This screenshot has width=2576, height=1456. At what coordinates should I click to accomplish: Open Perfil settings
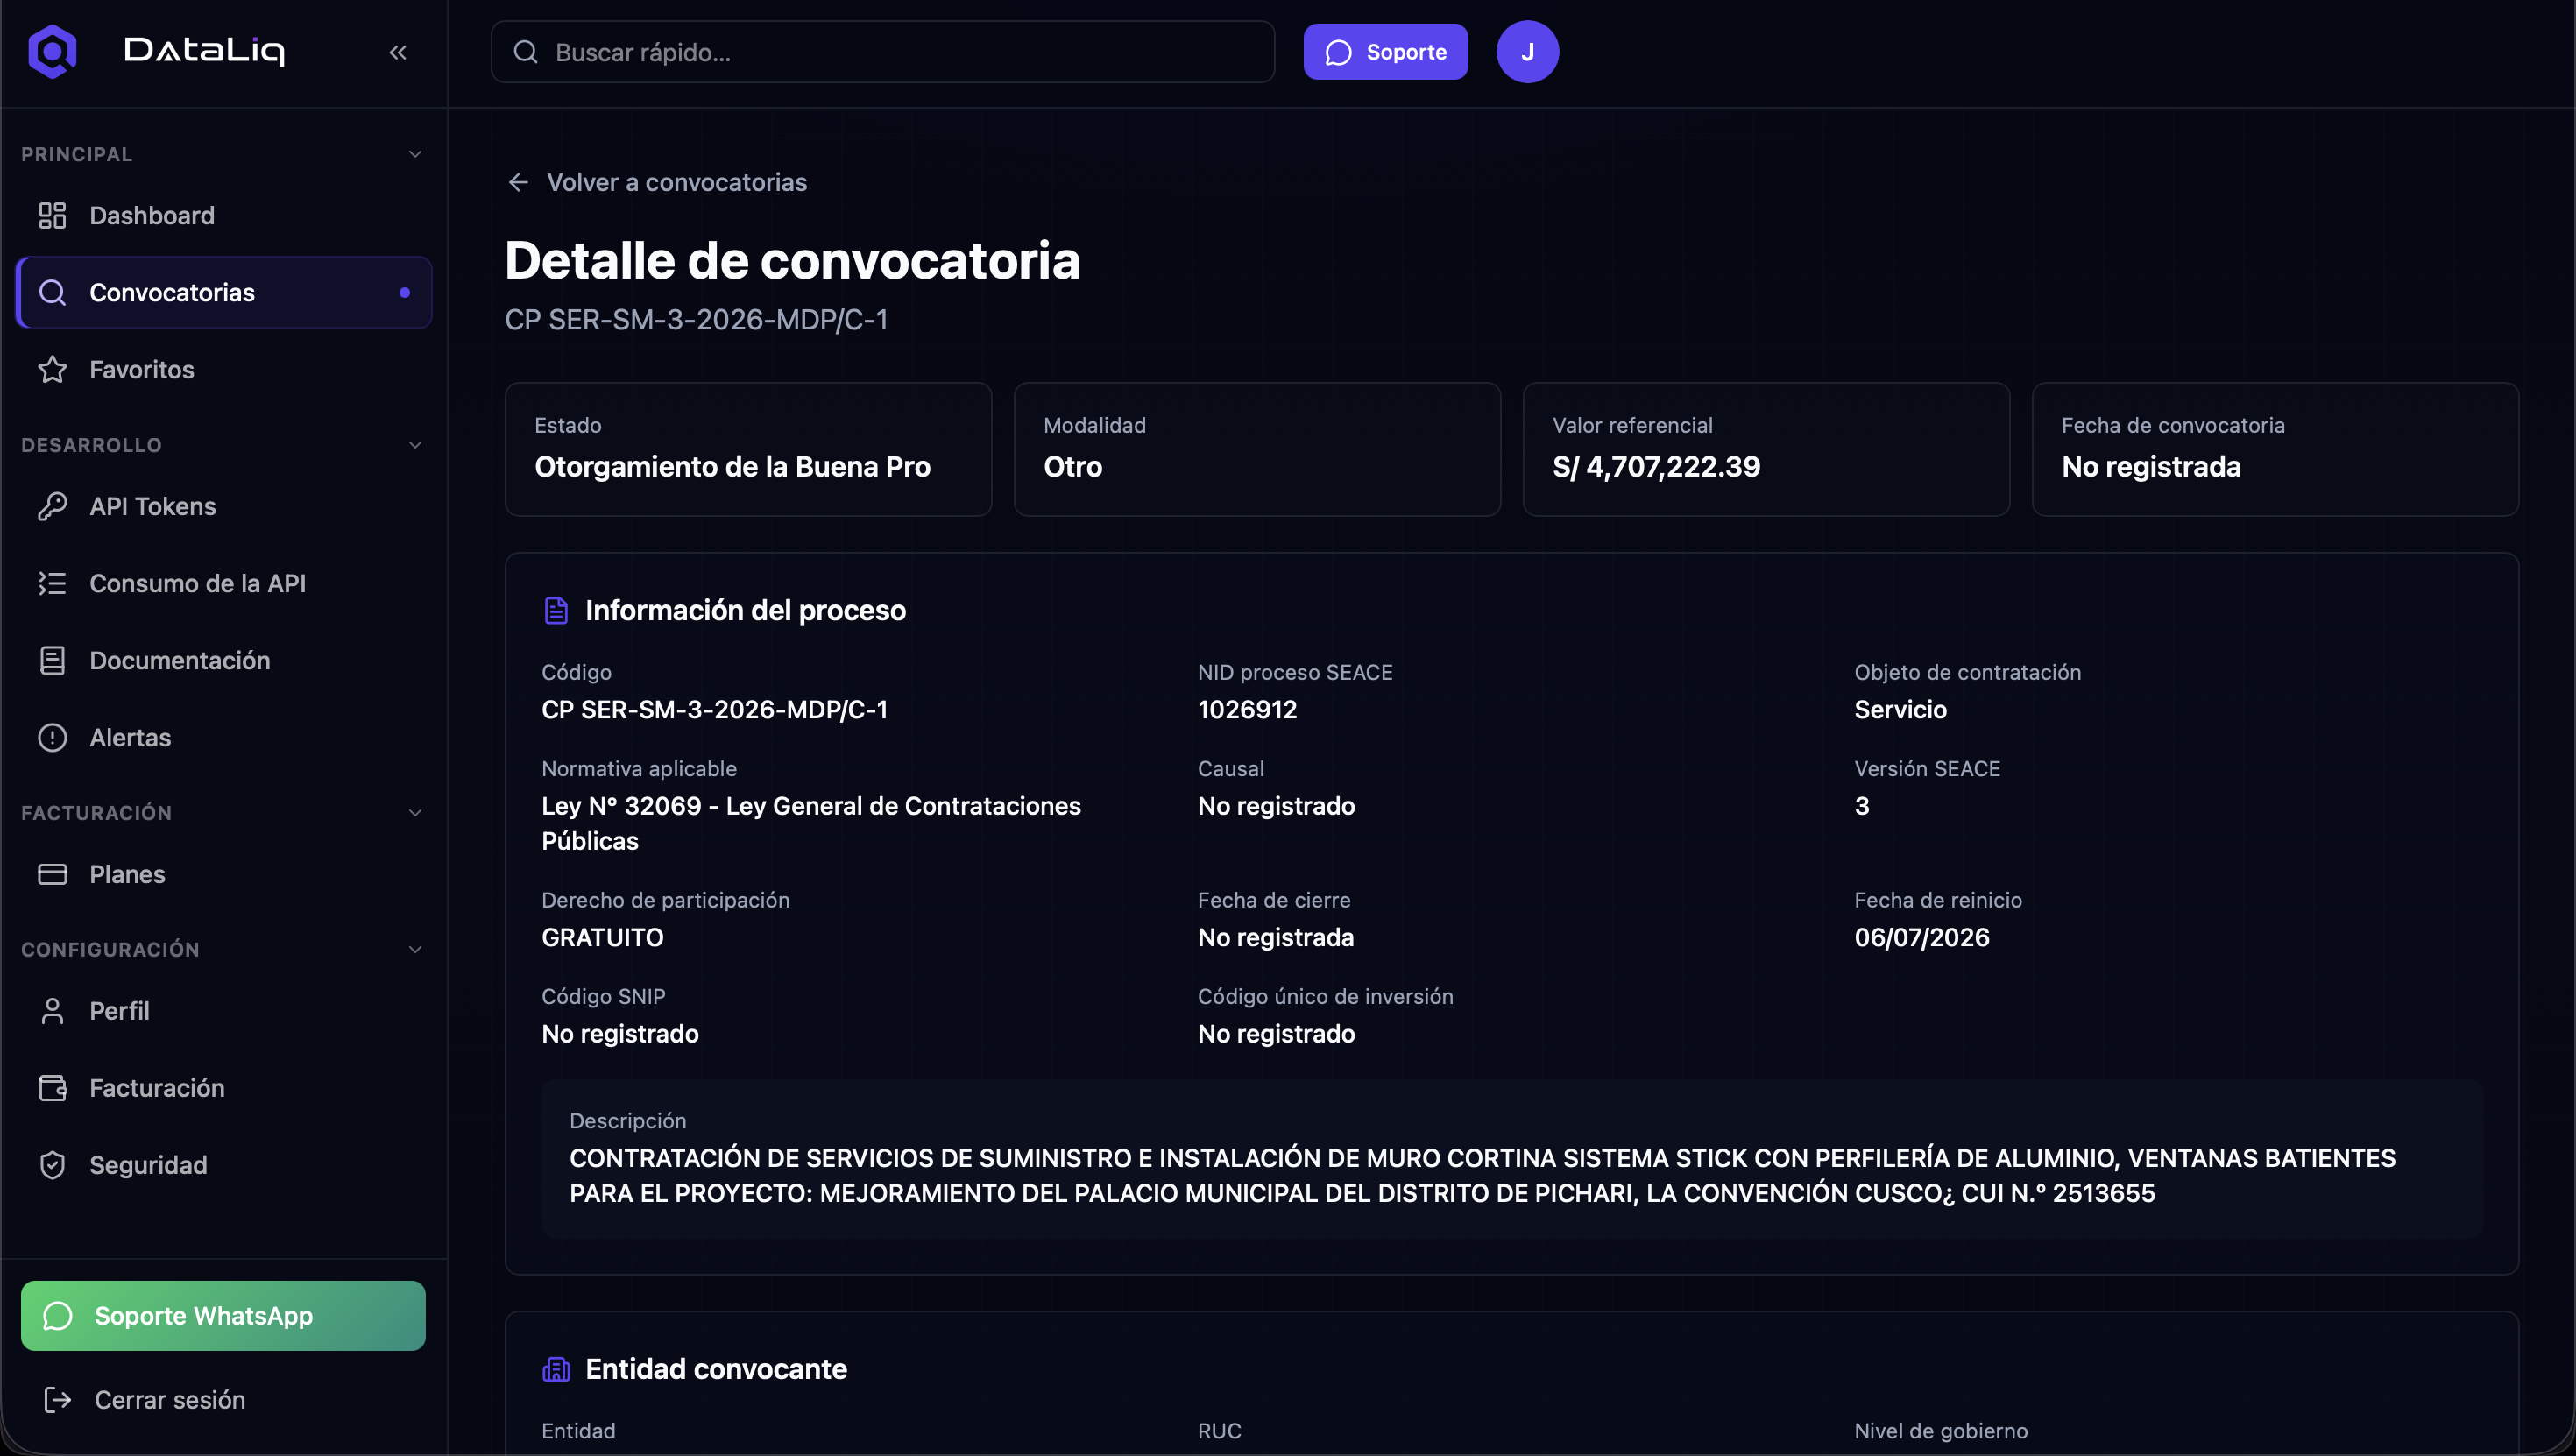[x=224, y=1011]
